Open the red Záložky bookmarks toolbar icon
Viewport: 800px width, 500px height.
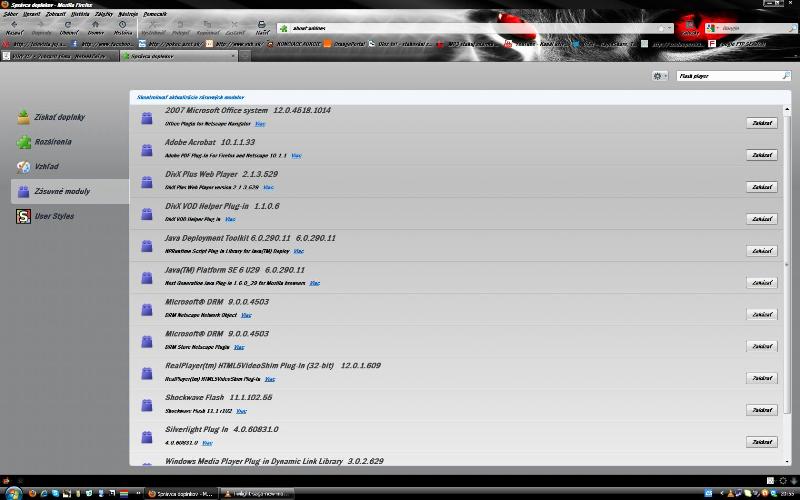pos(690,25)
